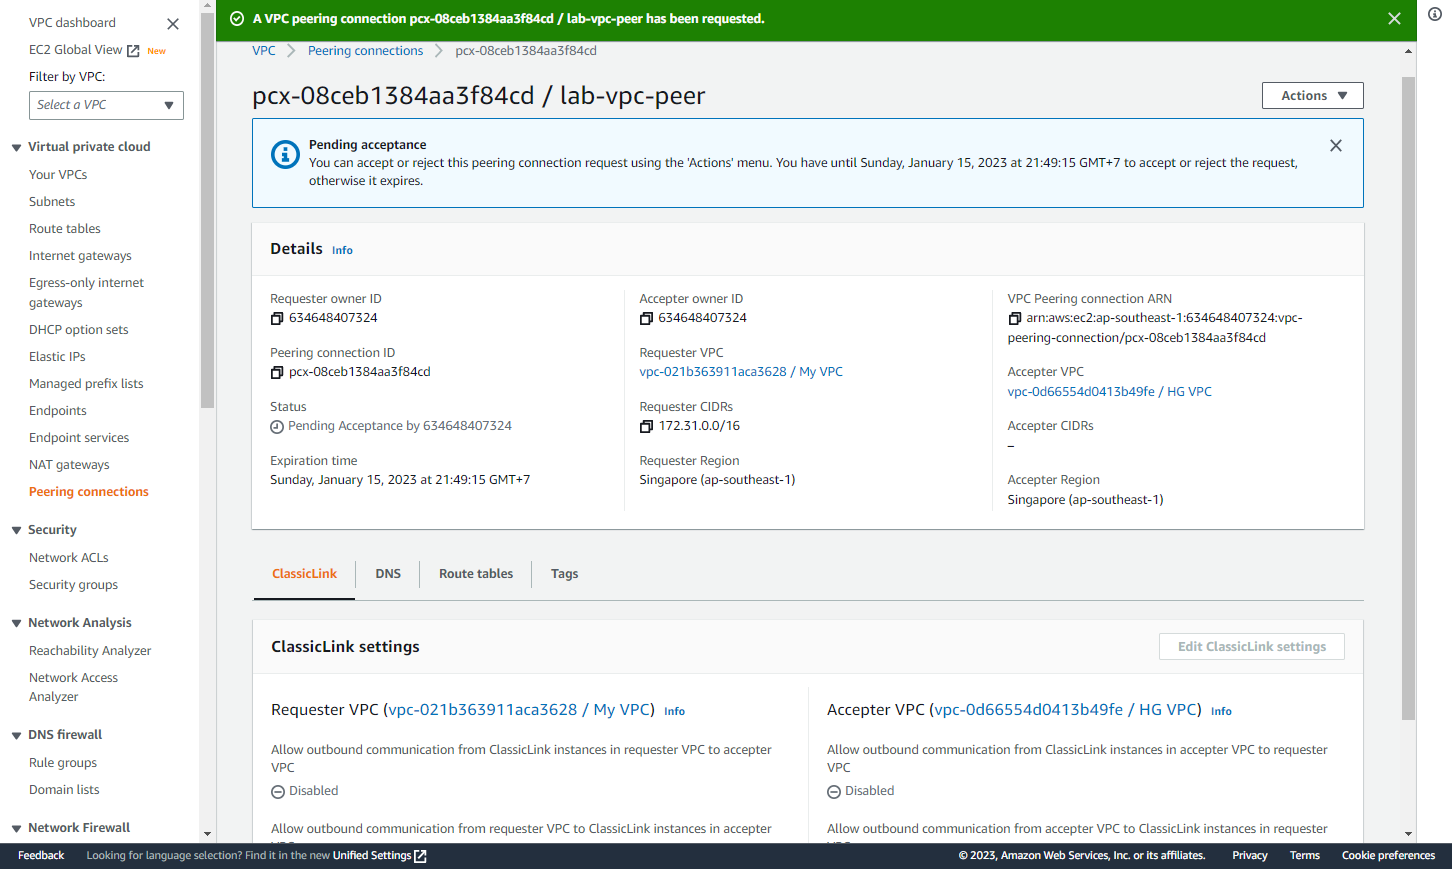This screenshot has width=1452, height=869.
Task: Open Reachability Analyzer
Action: click(90, 651)
